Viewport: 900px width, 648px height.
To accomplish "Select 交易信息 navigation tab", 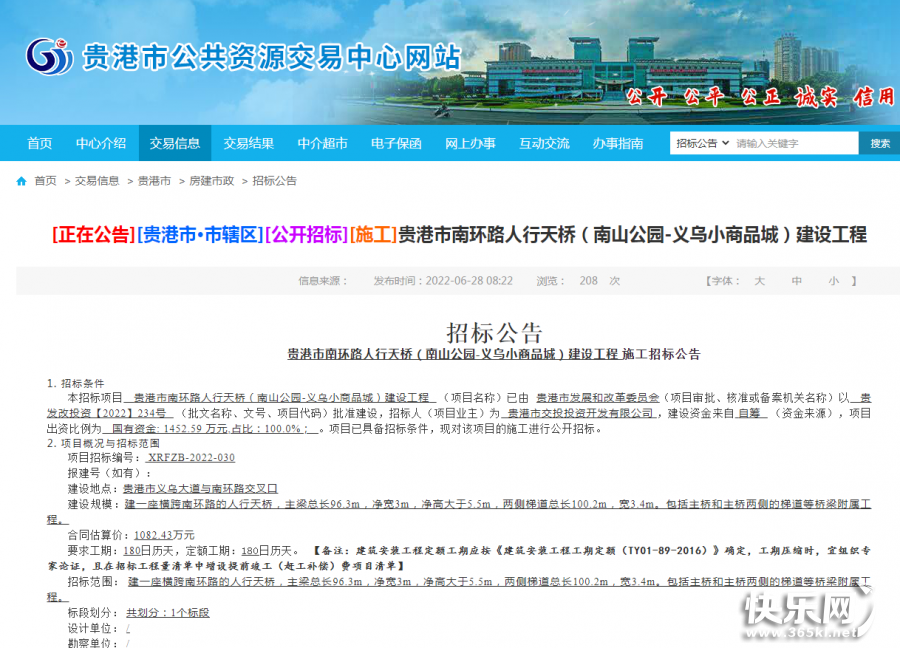I will click(x=175, y=143).
